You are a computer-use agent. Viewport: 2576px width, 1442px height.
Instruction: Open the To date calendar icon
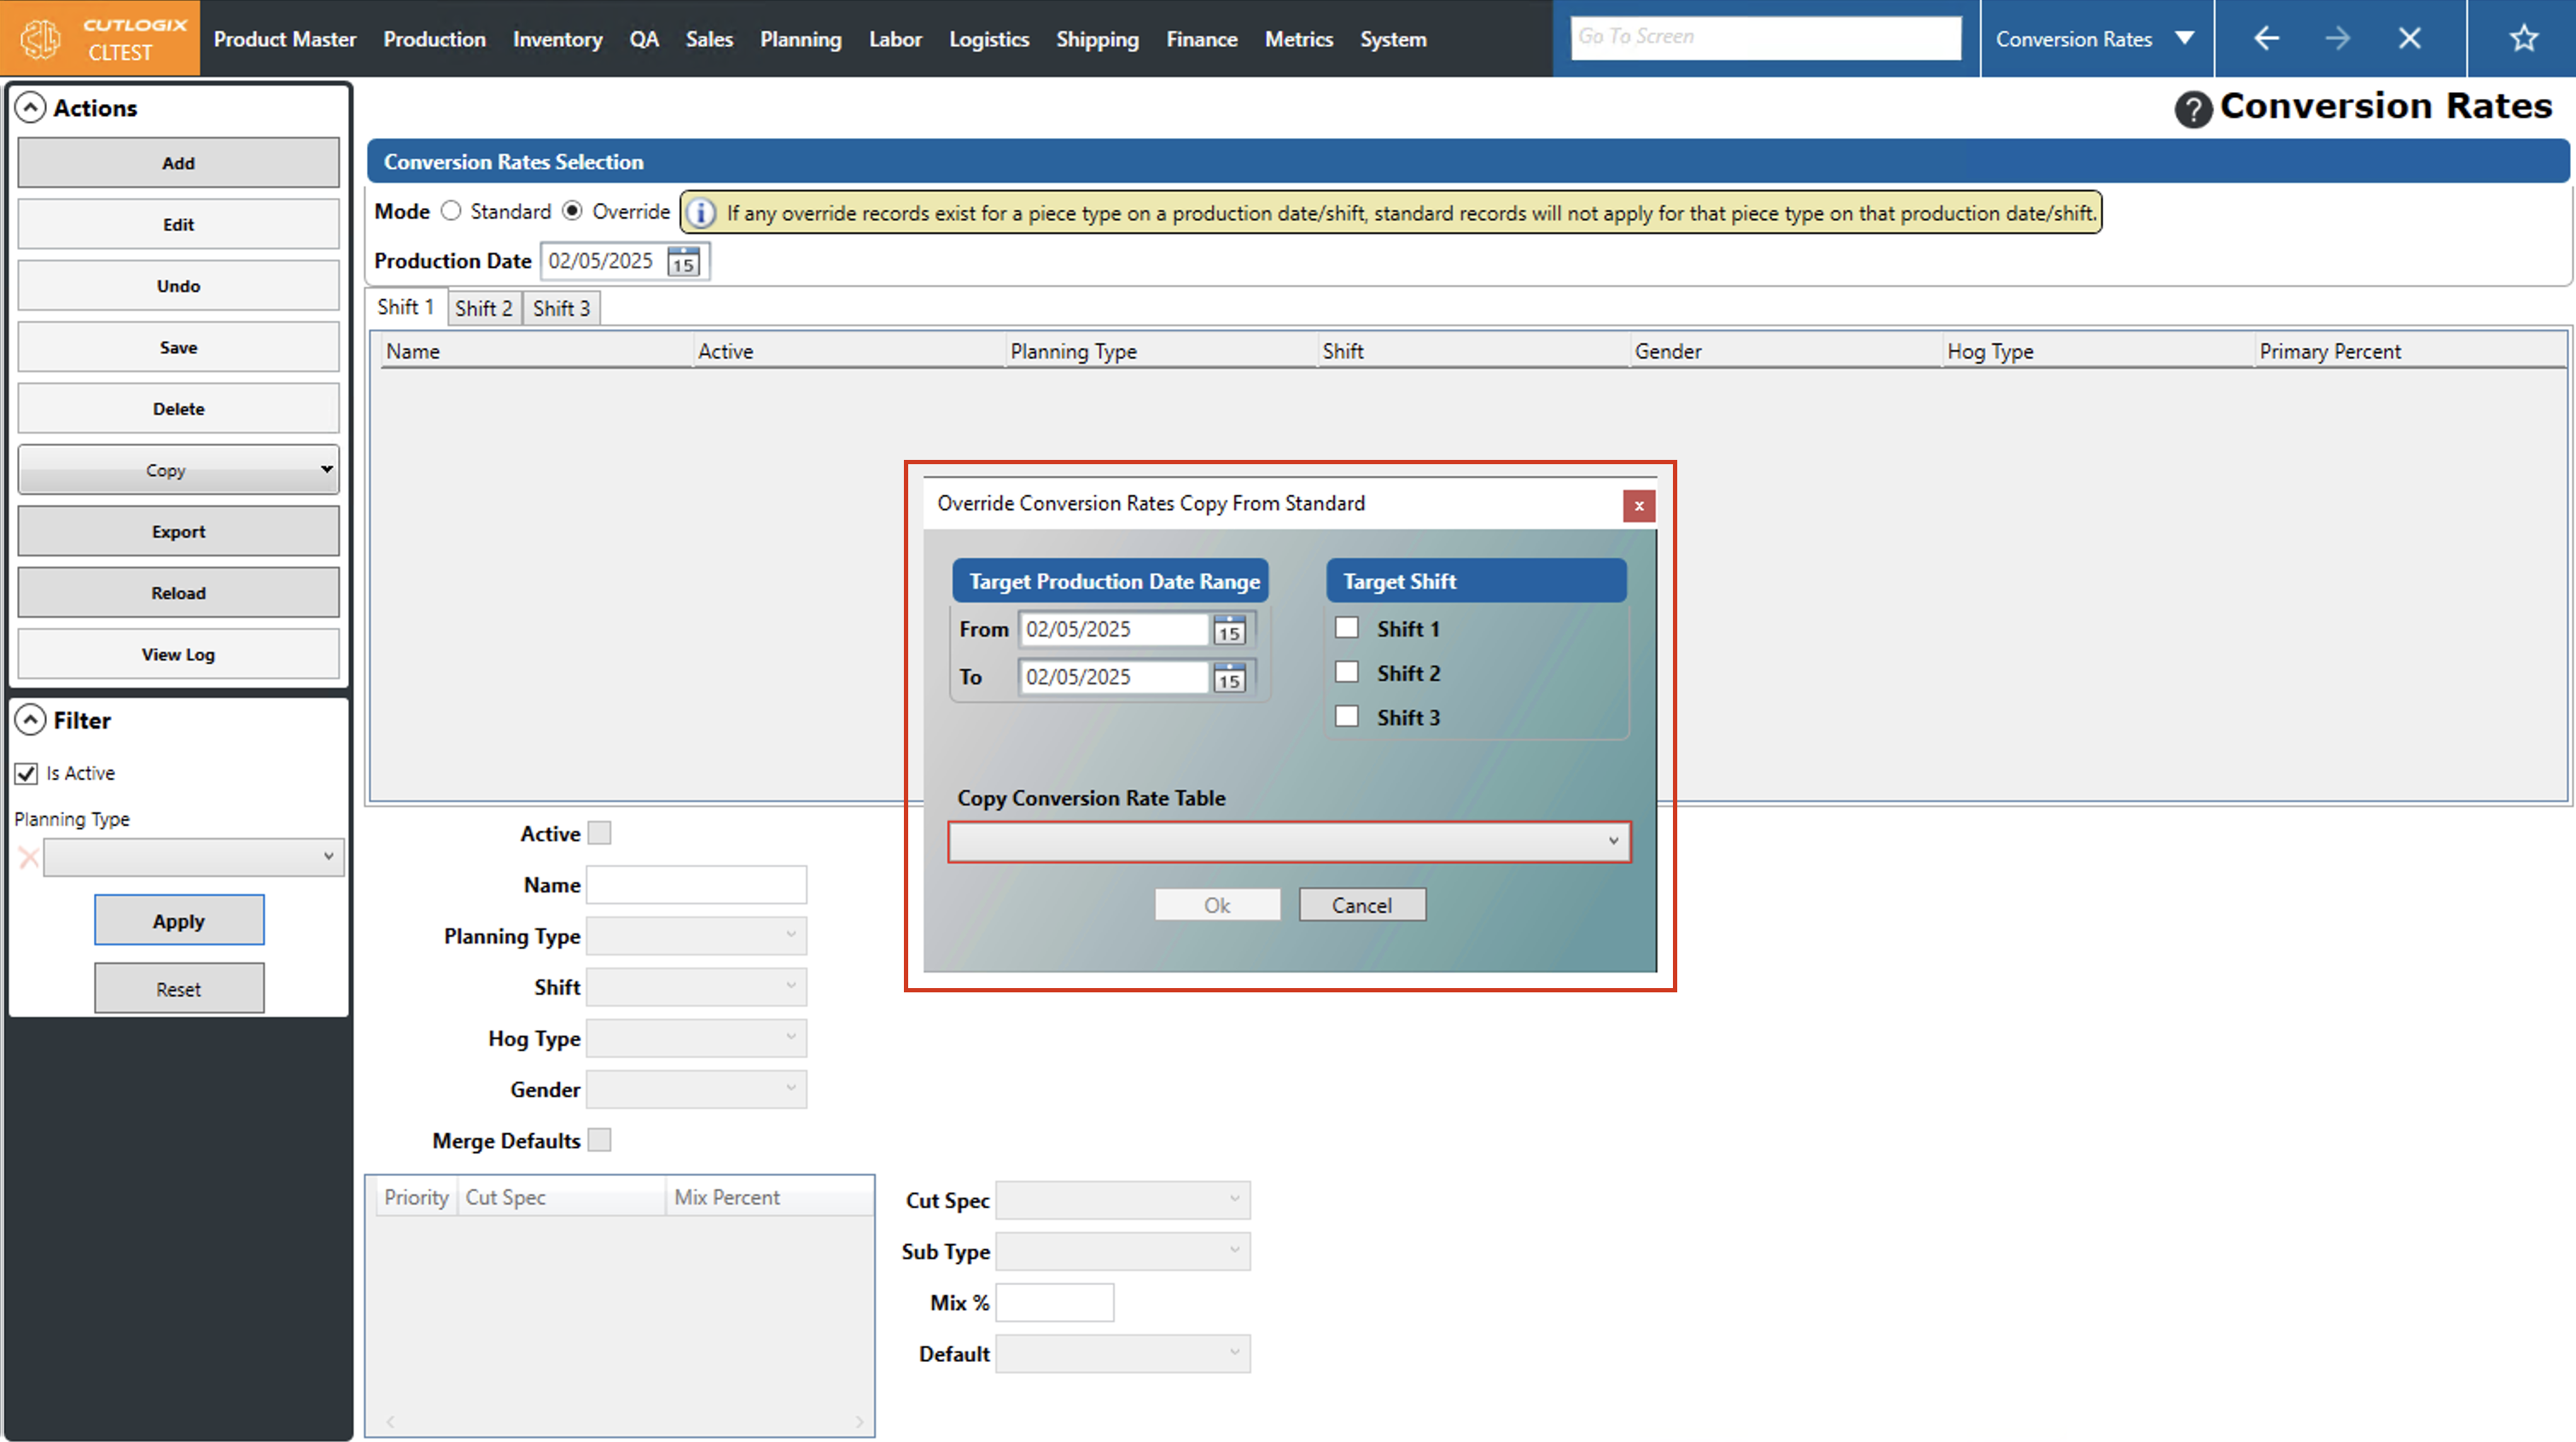coord(1229,678)
